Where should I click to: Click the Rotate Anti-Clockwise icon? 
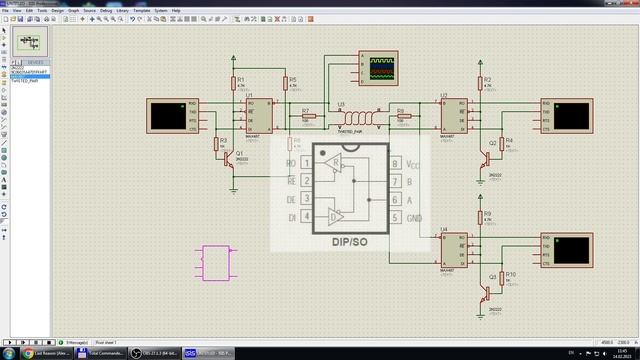[4, 214]
